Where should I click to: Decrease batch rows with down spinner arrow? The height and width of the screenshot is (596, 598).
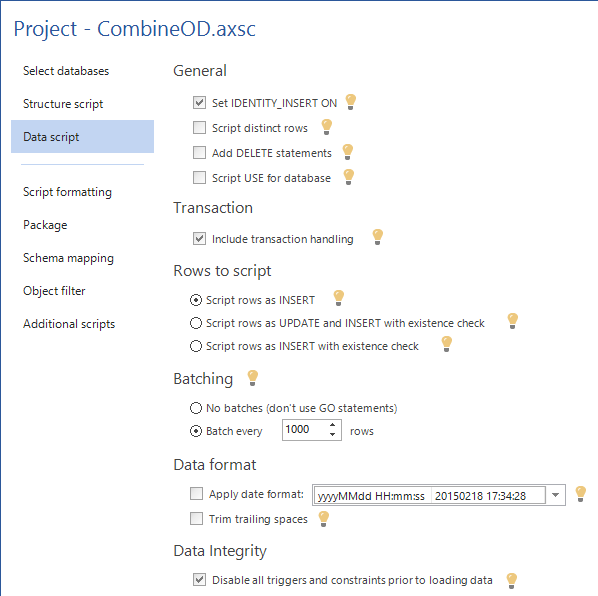[x=333, y=435]
